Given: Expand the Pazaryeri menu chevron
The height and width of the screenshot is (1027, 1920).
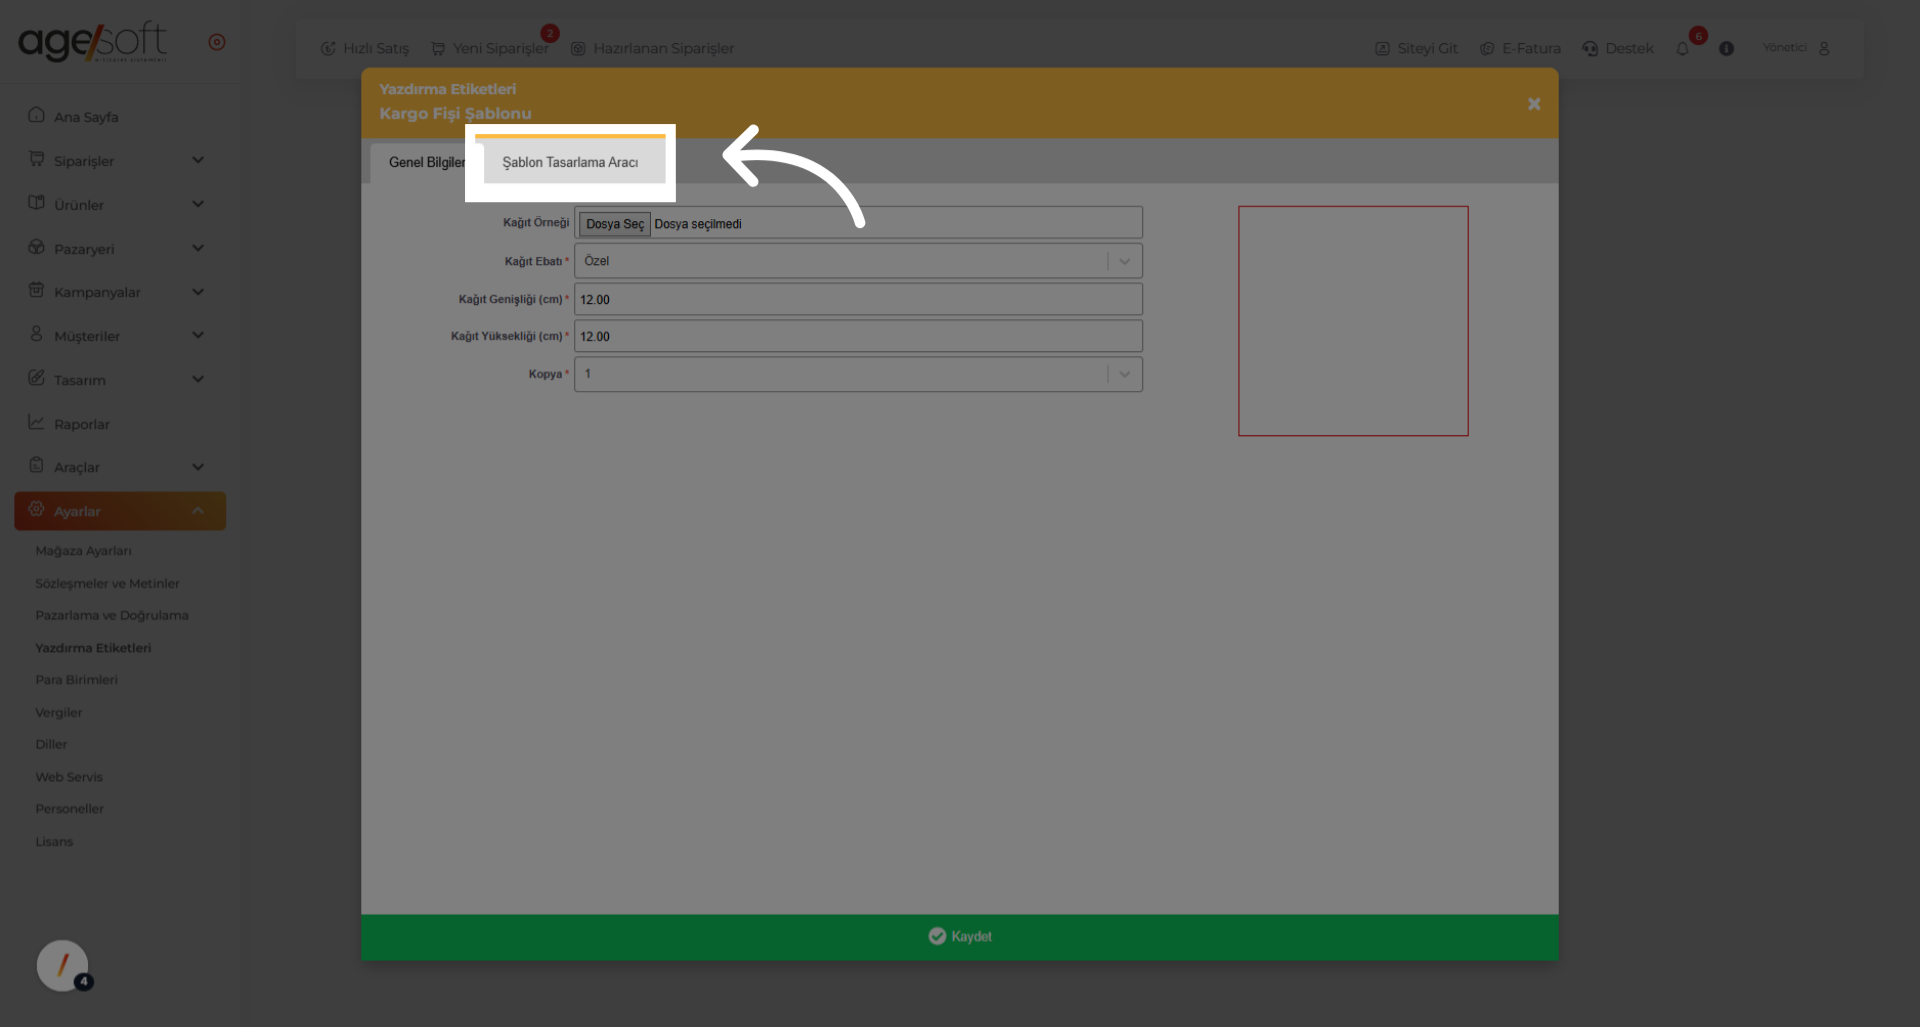Looking at the screenshot, I should point(198,248).
